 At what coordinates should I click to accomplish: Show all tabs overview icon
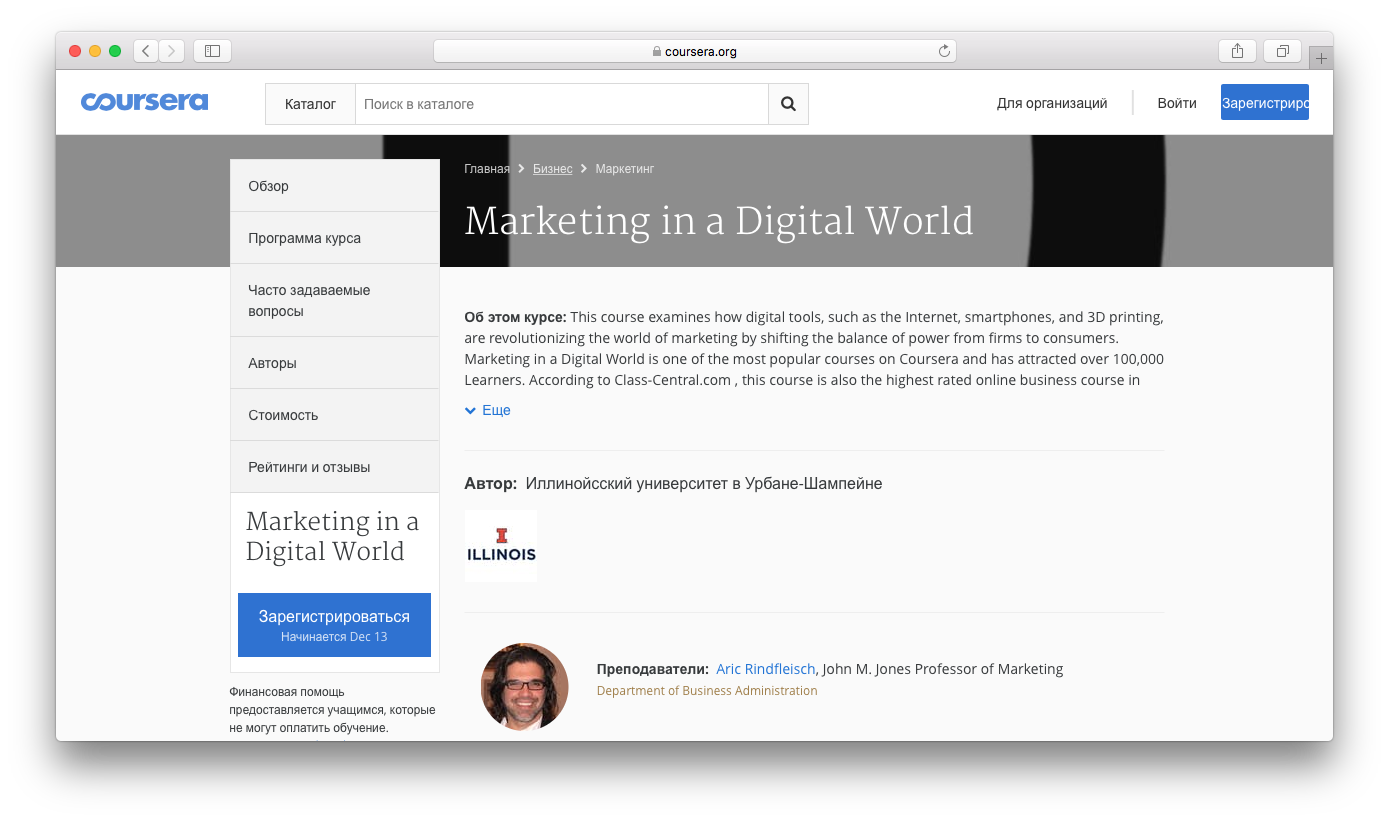coord(1283,51)
